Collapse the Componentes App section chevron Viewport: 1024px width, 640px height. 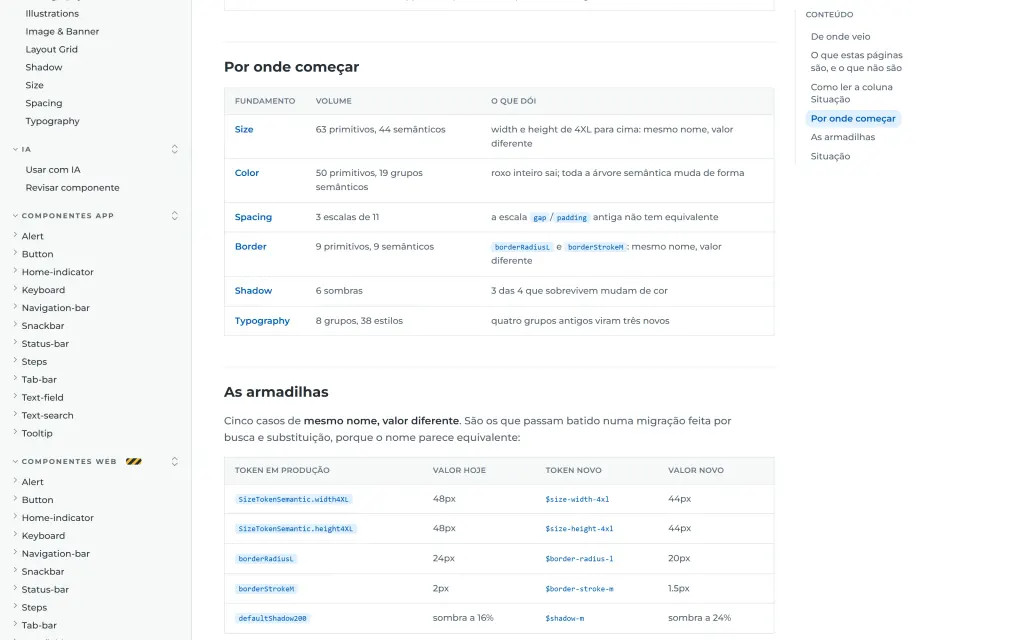pyautogui.click(x=15, y=216)
